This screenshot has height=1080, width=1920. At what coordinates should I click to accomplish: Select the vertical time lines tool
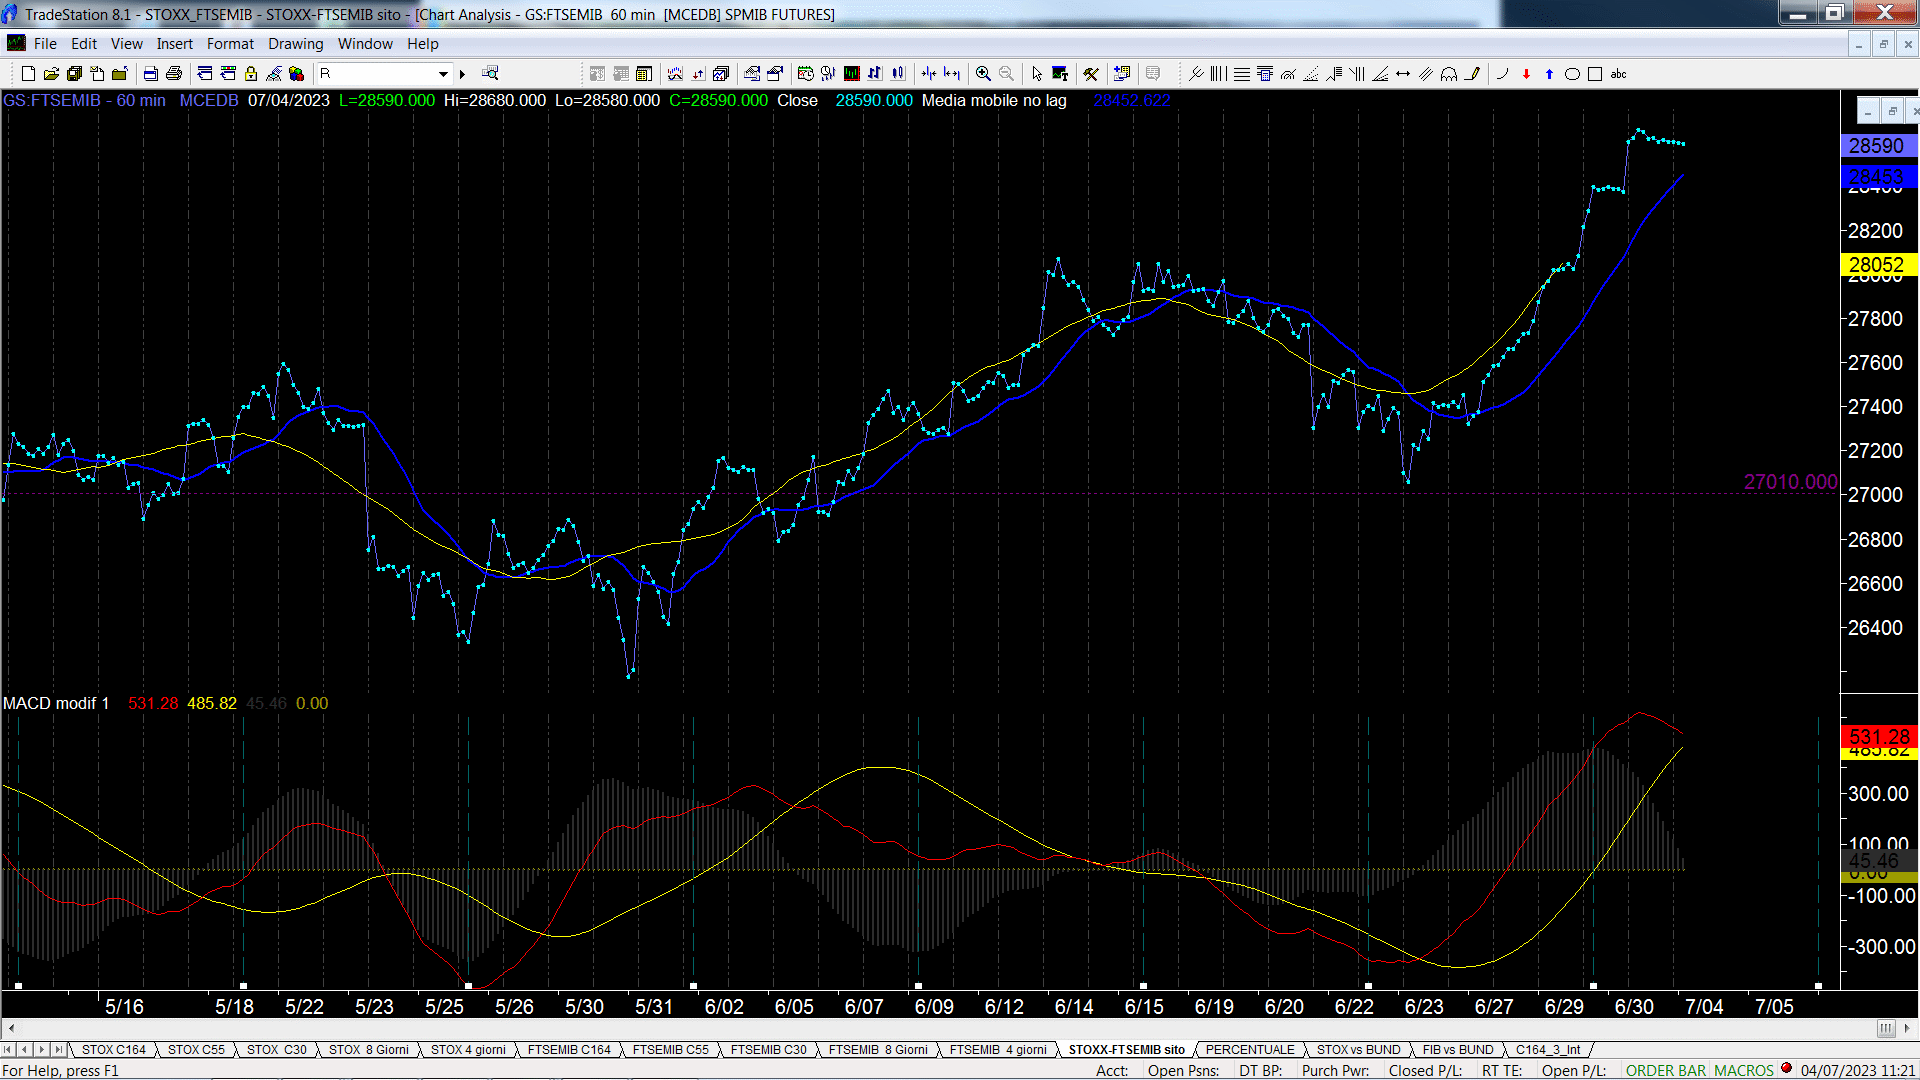(1218, 74)
